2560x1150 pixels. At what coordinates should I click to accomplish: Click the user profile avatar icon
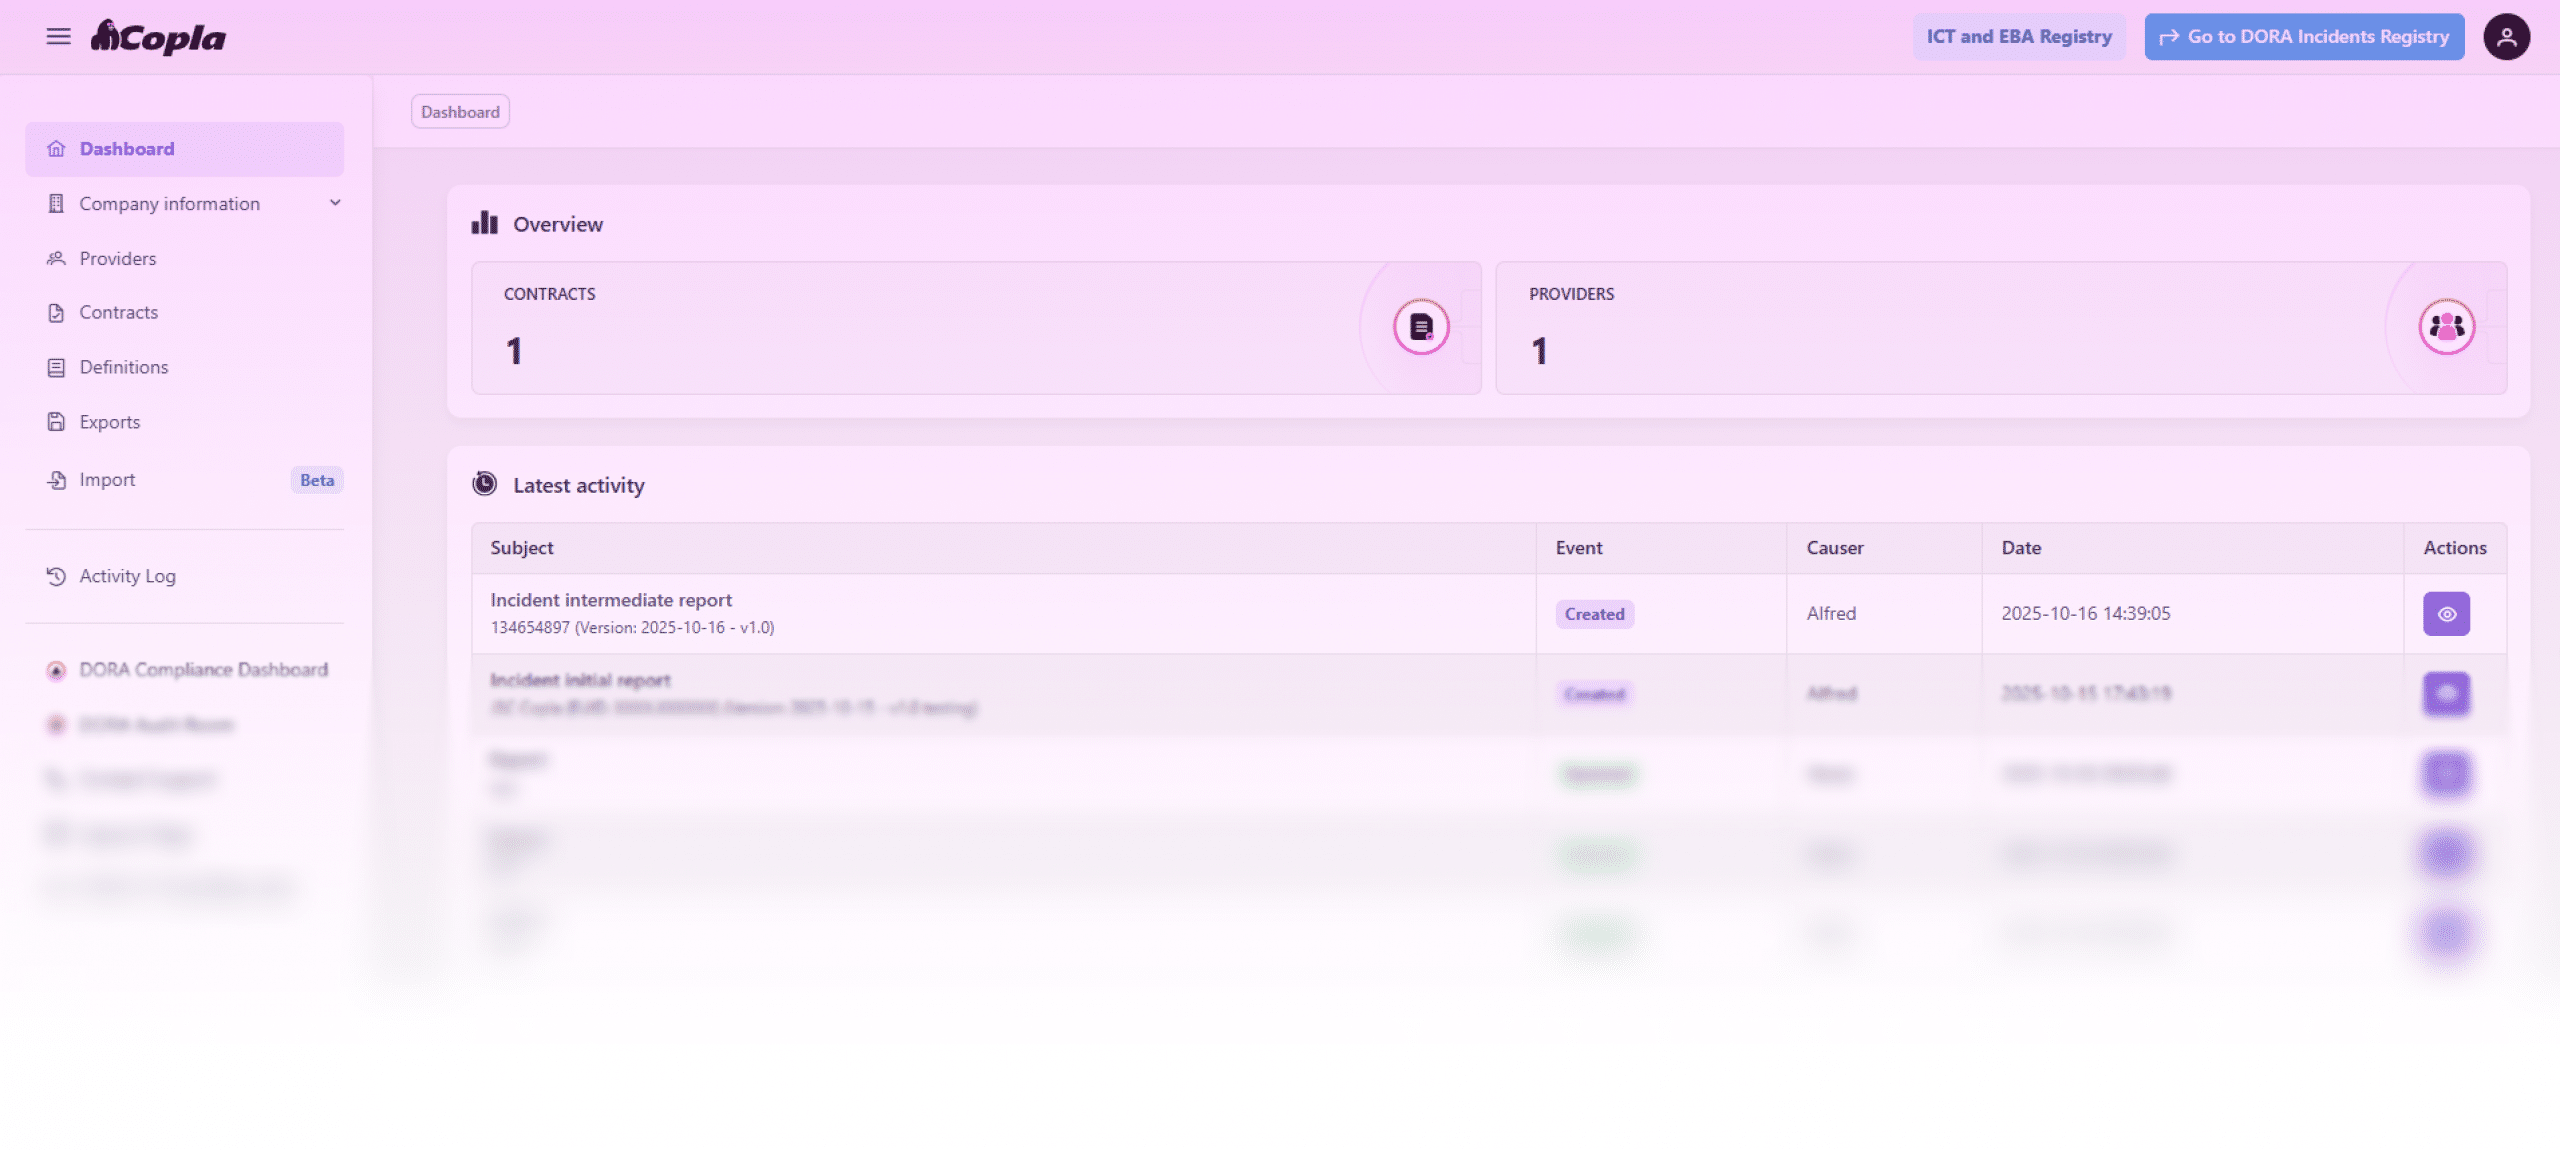click(2506, 37)
